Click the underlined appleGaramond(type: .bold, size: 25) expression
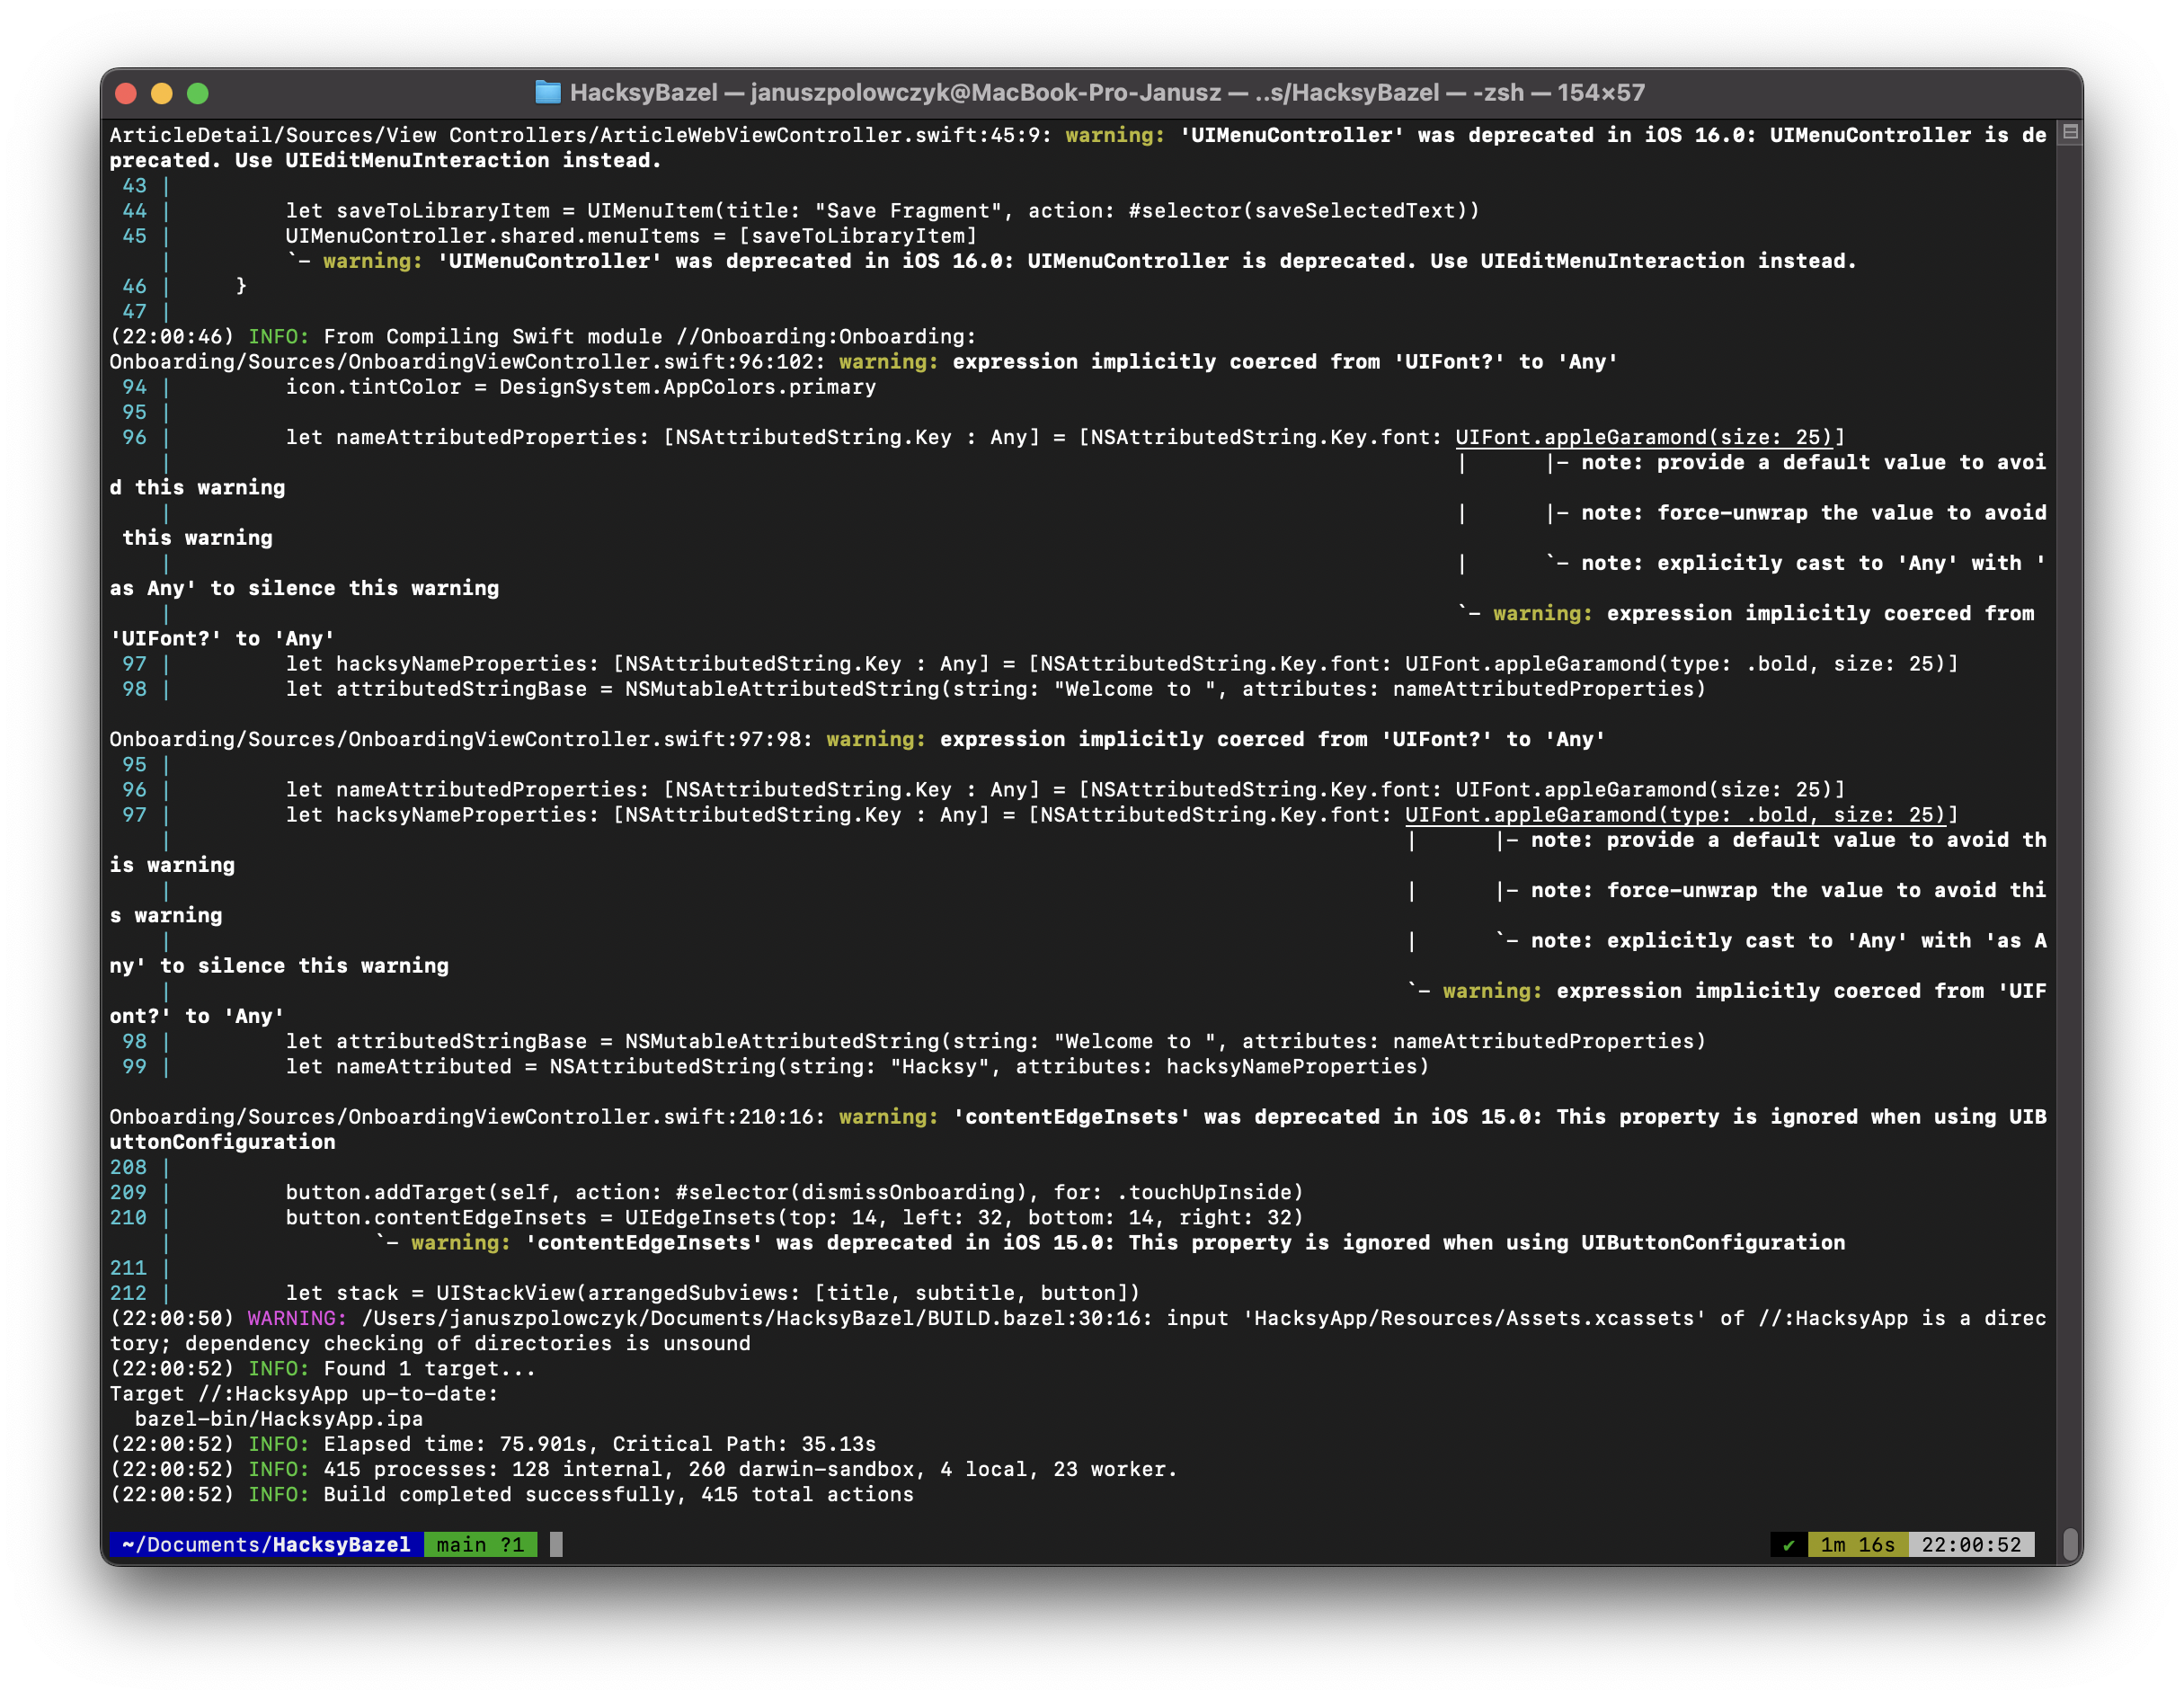The height and width of the screenshot is (1699, 2184). 1675,815
